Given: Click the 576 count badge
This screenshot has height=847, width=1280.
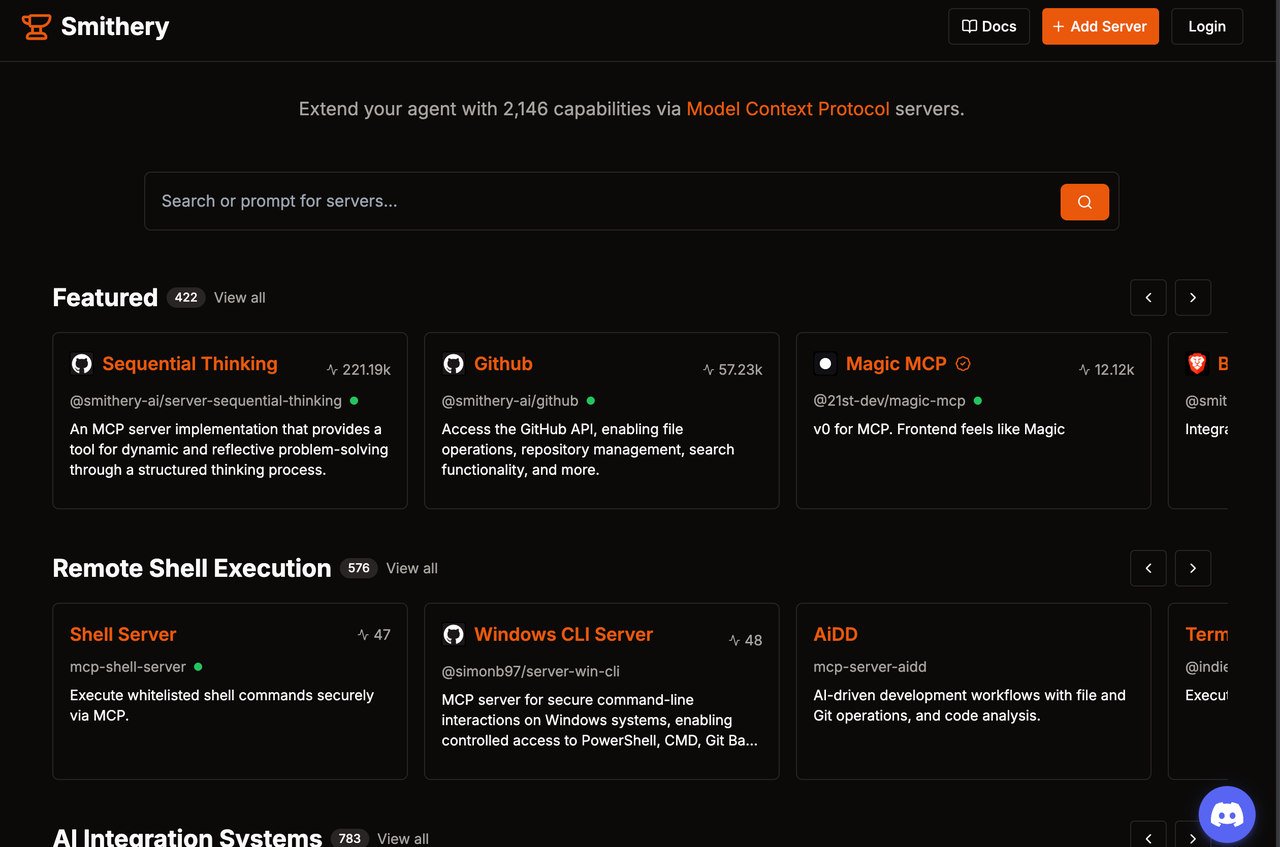Looking at the screenshot, I should [x=359, y=568].
